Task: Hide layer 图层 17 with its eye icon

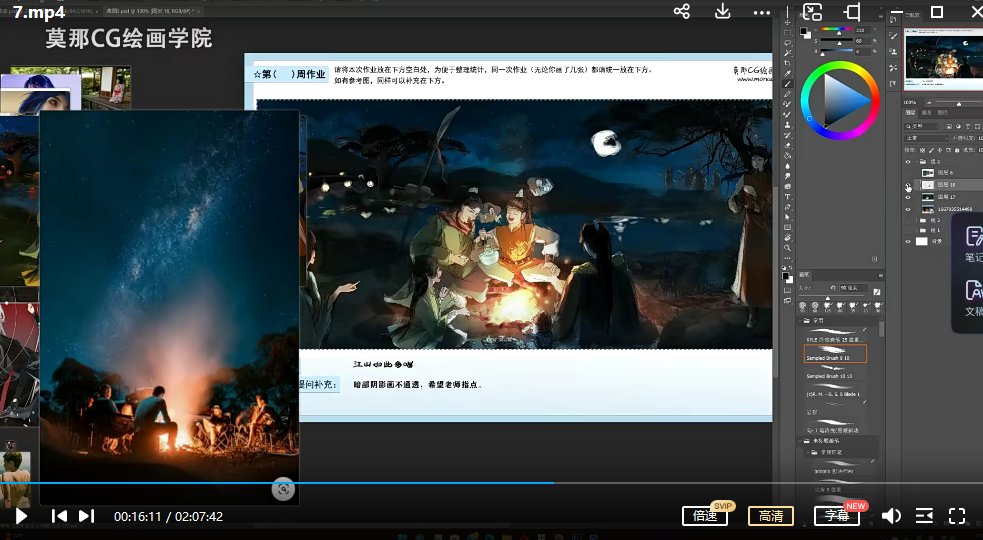Action: tap(909, 197)
